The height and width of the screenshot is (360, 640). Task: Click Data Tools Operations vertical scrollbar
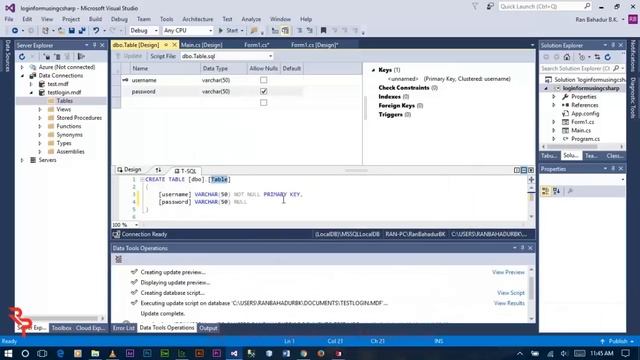pyautogui.click(x=531, y=293)
